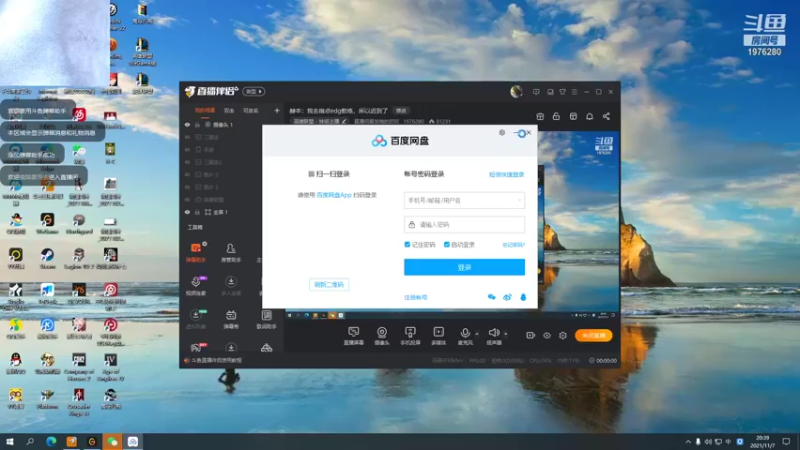Expand the username history dropdown arrow
800x450 pixels.
(519, 201)
